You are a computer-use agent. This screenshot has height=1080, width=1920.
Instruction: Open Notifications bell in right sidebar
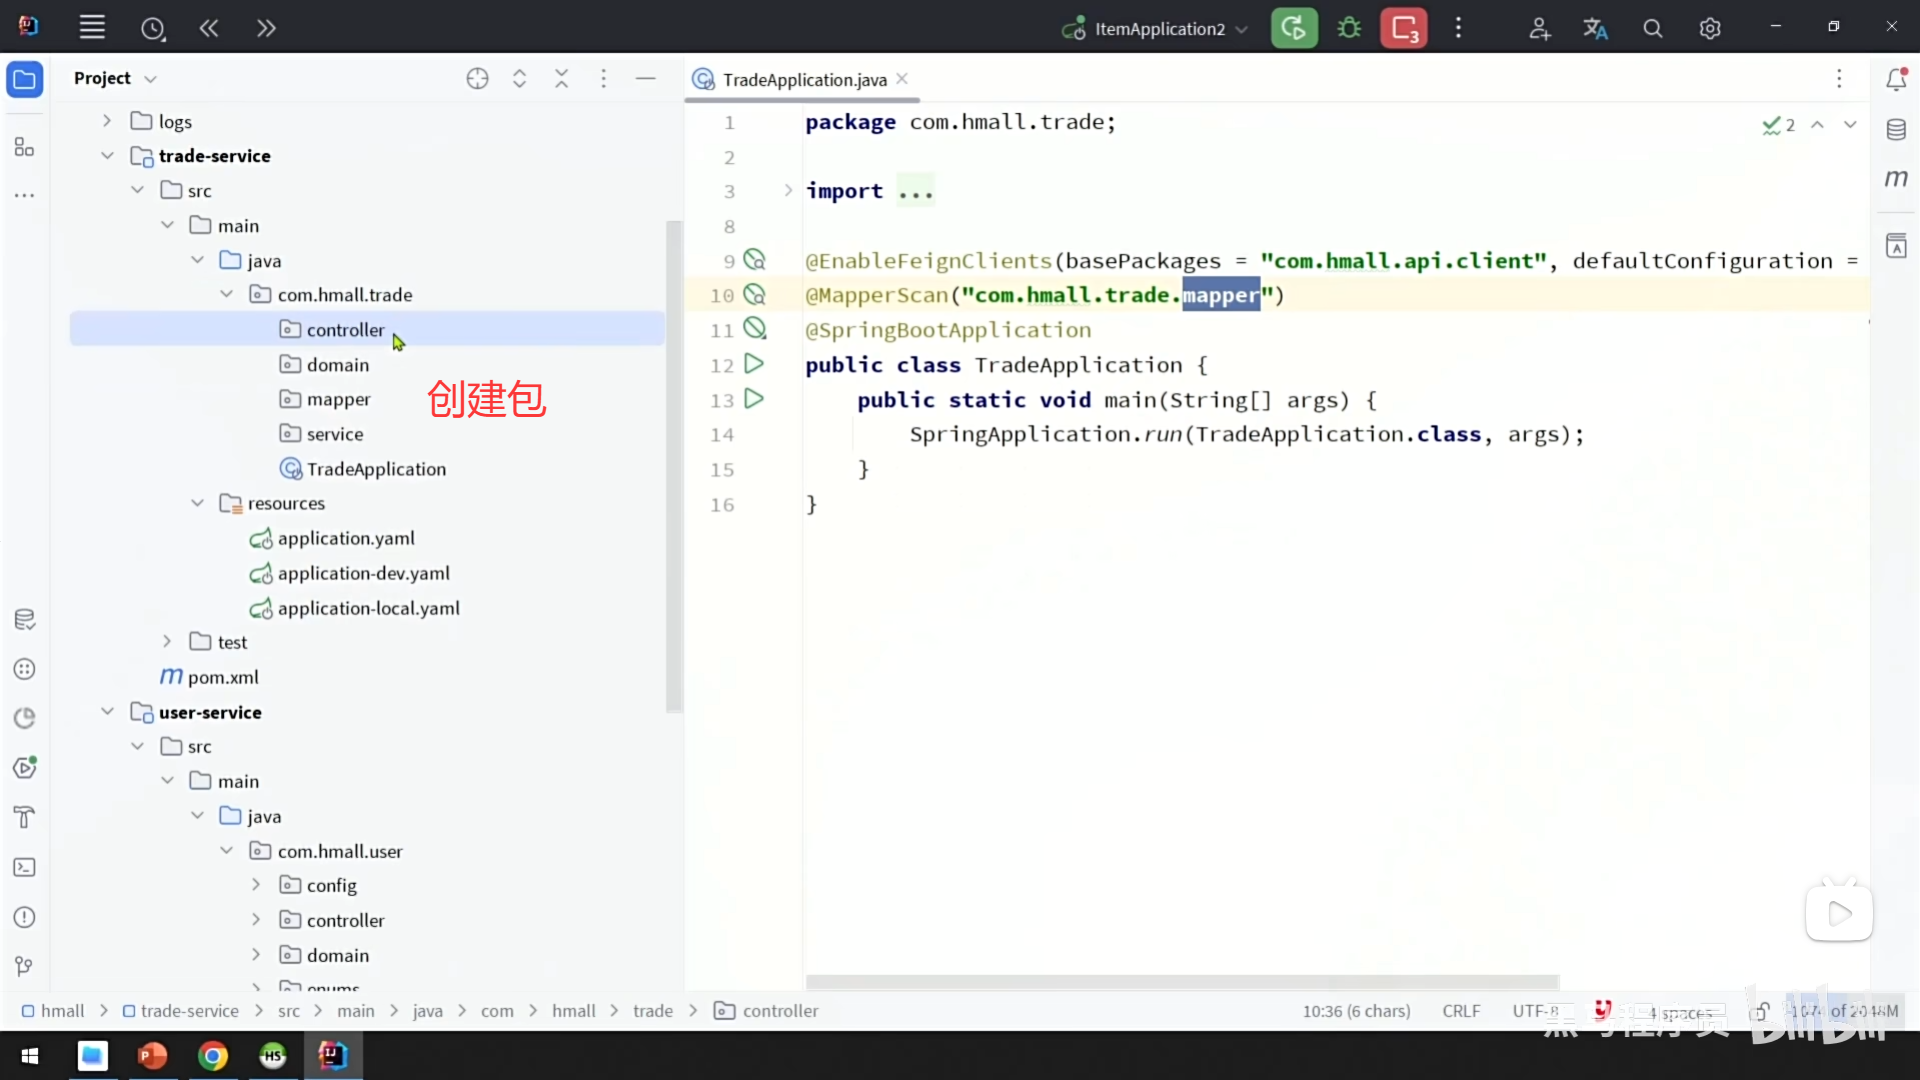(1896, 80)
